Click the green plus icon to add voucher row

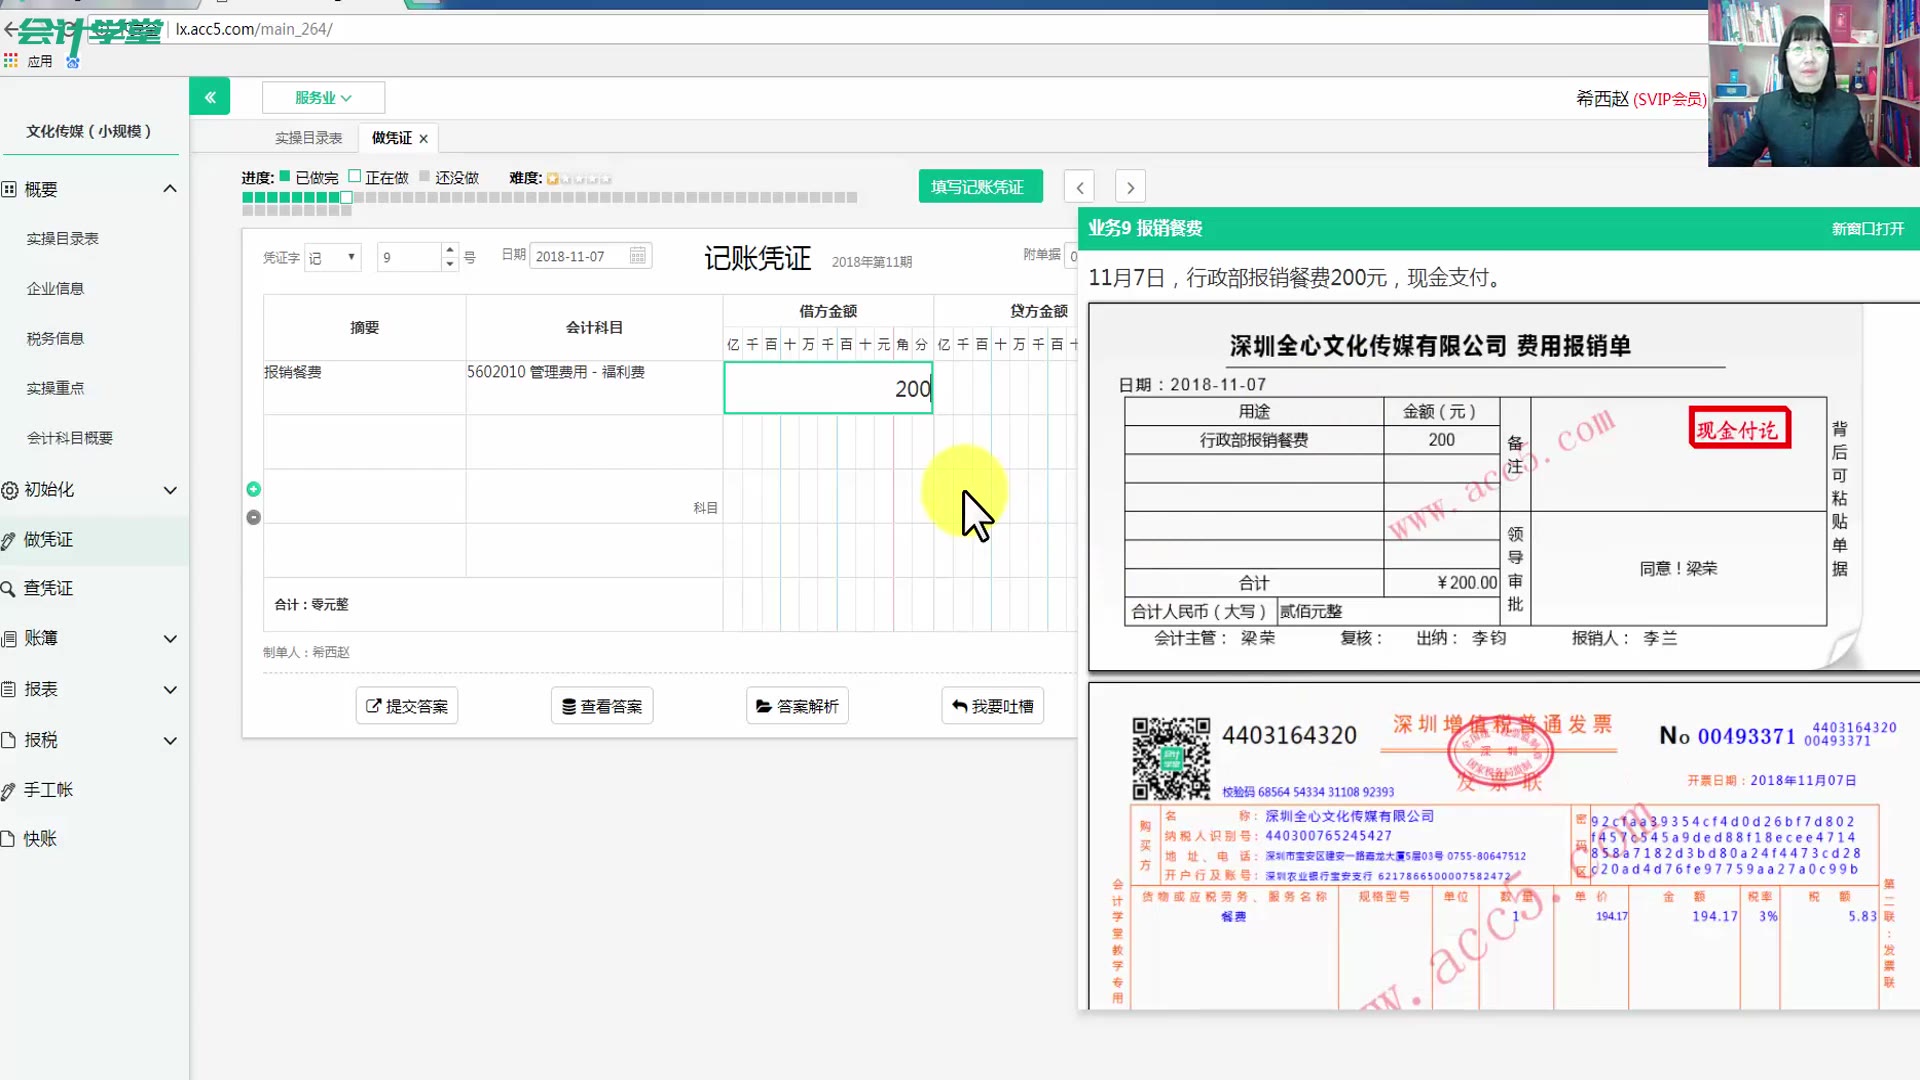(x=253, y=489)
